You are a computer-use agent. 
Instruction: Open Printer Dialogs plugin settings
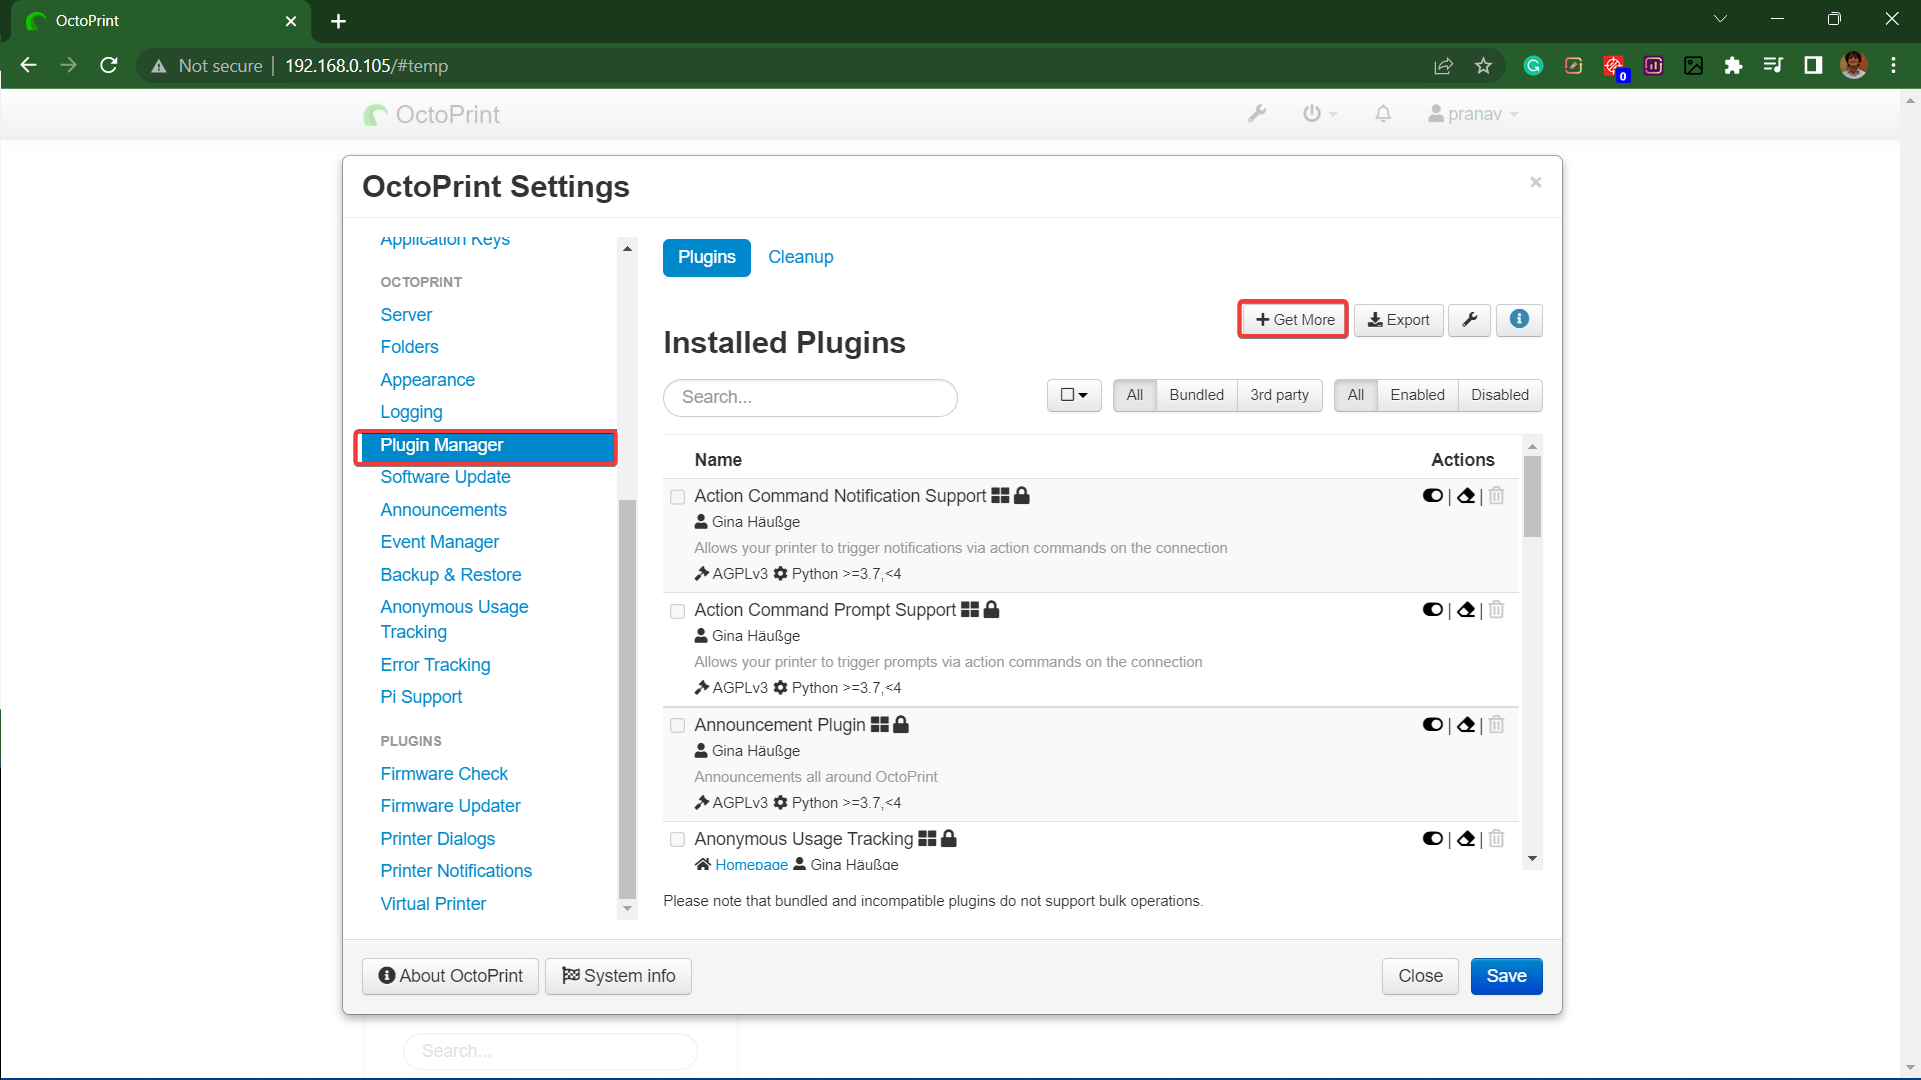tap(437, 839)
